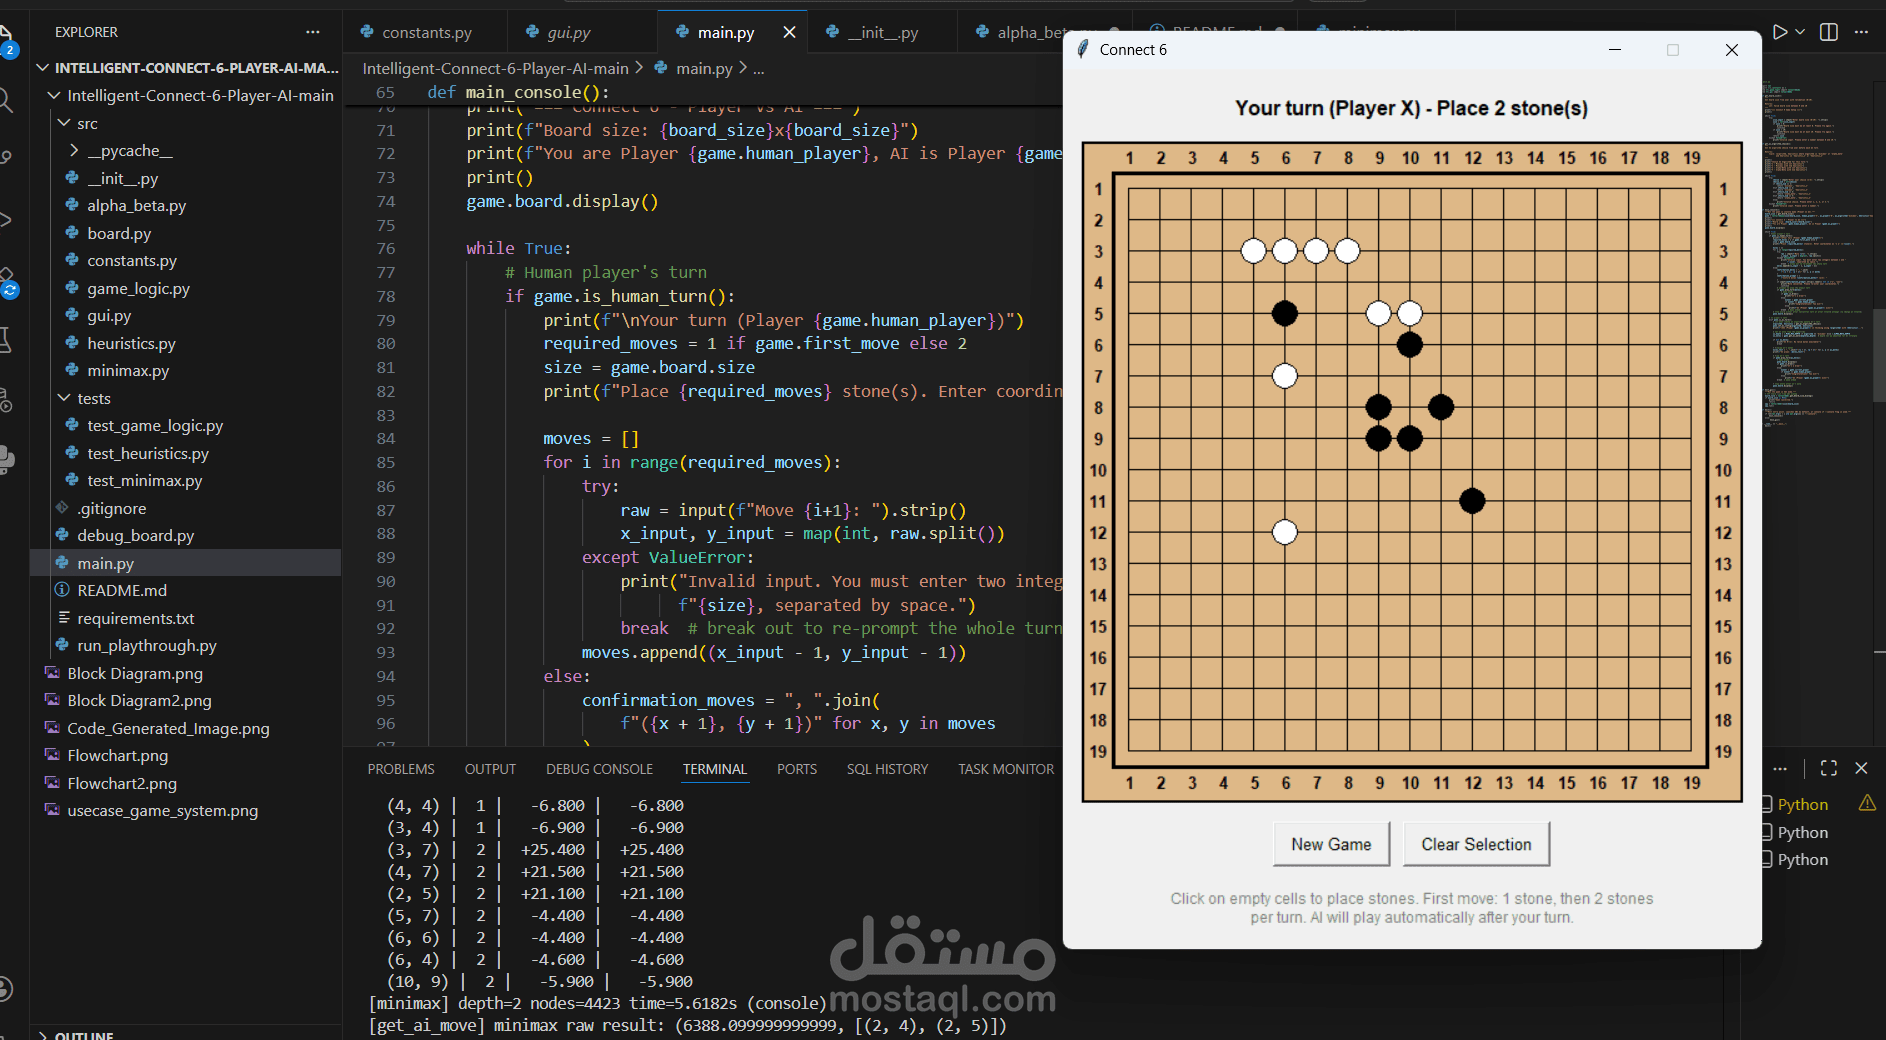Open test_minimax.py in the tests folder
The height and width of the screenshot is (1040, 1886).
pyautogui.click(x=144, y=480)
